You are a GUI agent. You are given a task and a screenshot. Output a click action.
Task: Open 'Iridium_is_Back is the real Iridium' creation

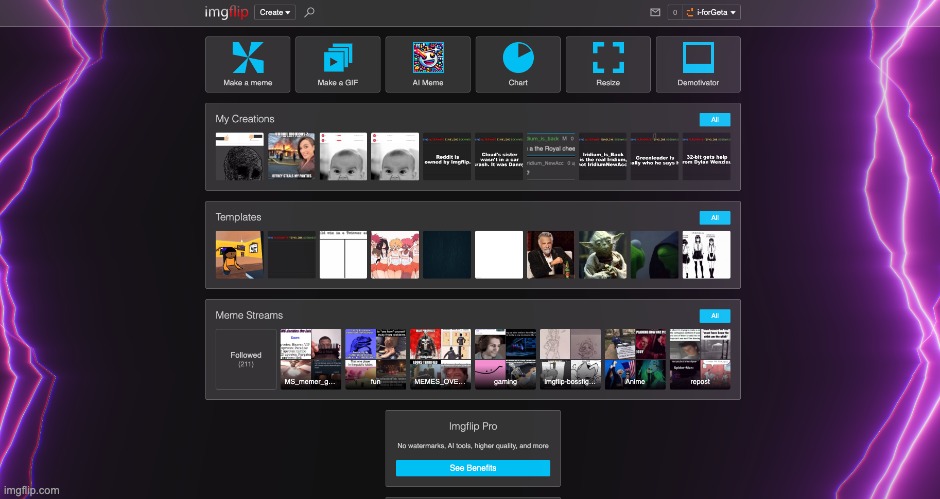tap(602, 157)
